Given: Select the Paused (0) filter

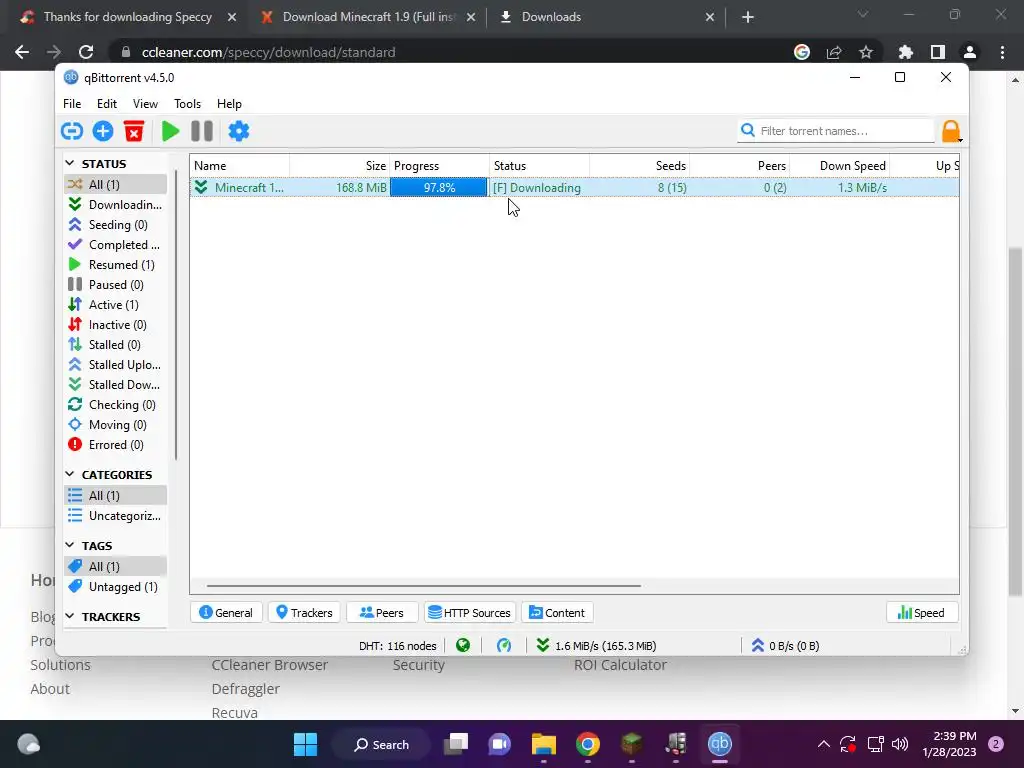Looking at the screenshot, I should coord(116,285).
